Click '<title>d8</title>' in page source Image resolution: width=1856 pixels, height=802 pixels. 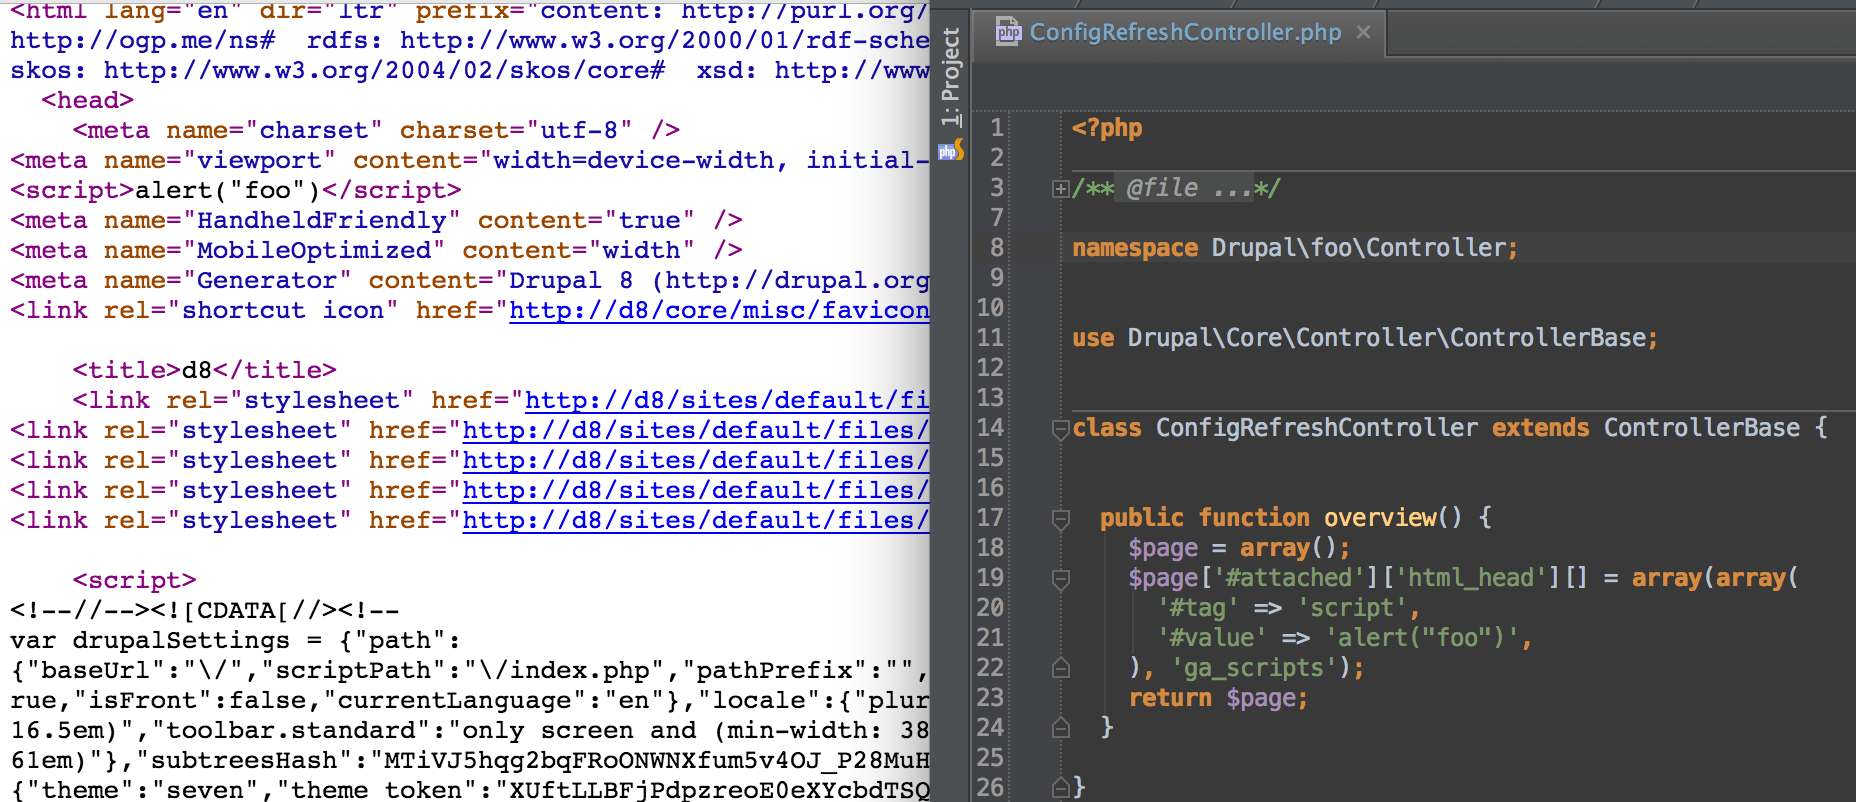point(204,370)
